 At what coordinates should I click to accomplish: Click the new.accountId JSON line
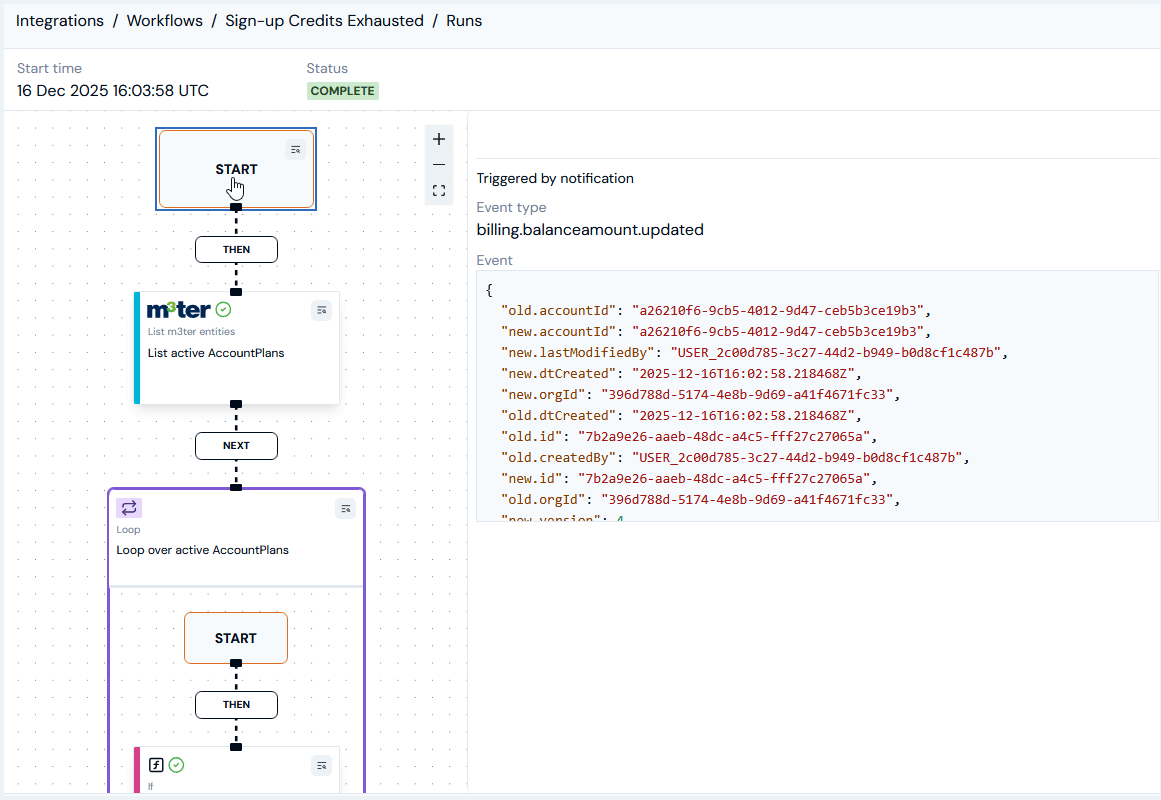(x=715, y=332)
